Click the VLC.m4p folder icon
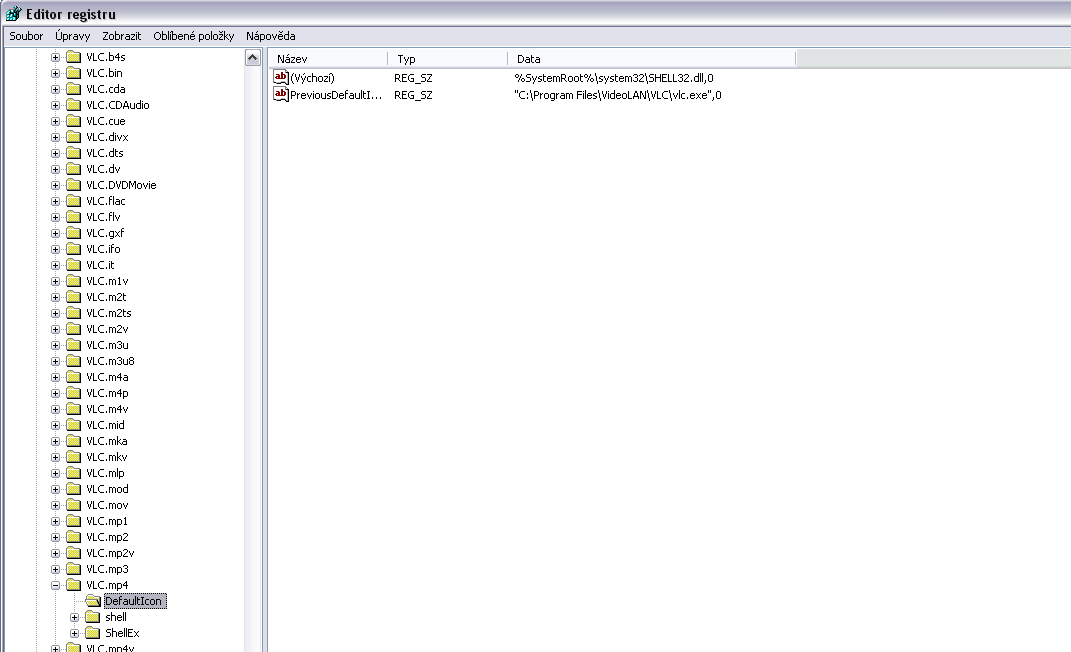The height and width of the screenshot is (652, 1071). tap(74, 393)
